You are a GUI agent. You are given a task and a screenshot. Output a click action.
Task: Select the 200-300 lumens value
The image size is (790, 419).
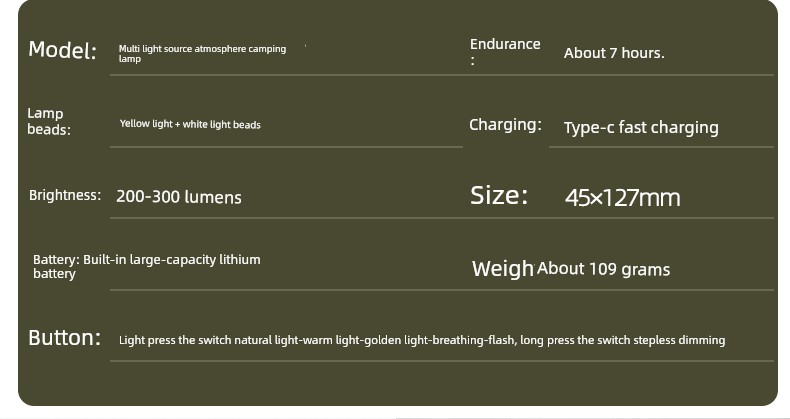(179, 197)
